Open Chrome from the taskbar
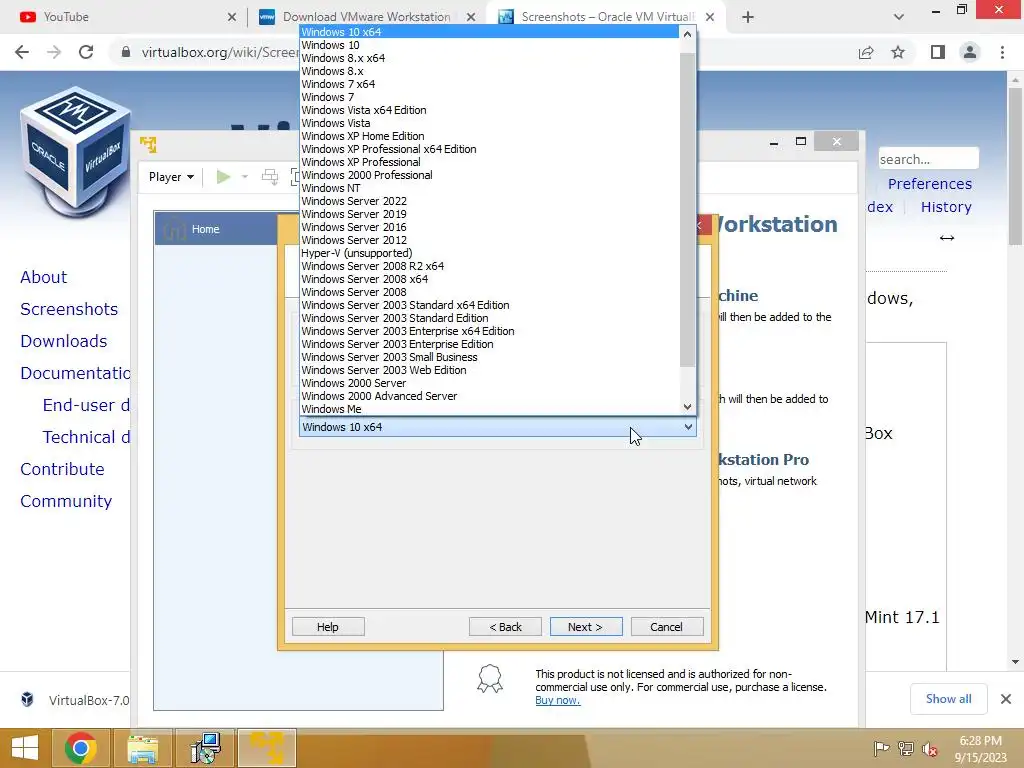This screenshot has width=1024, height=768. [x=81, y=748]
